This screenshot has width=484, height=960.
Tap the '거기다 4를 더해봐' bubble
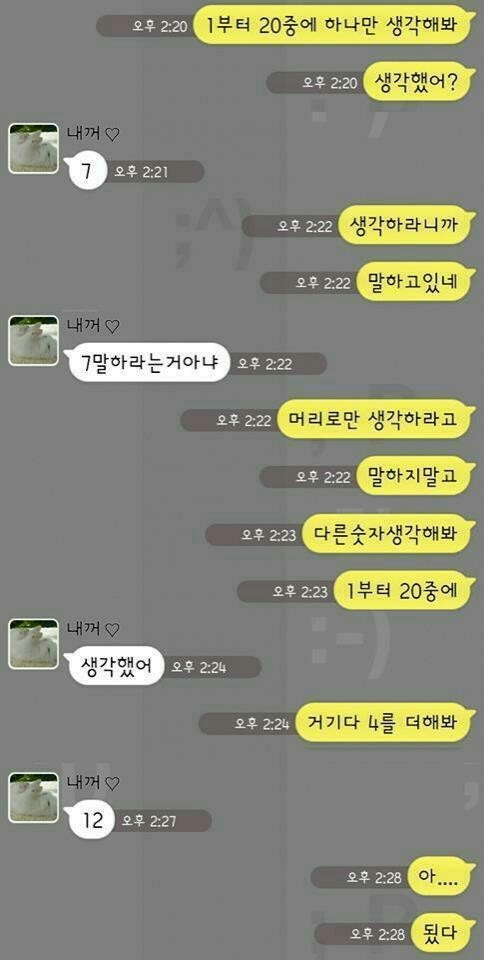tap(385, 723)
